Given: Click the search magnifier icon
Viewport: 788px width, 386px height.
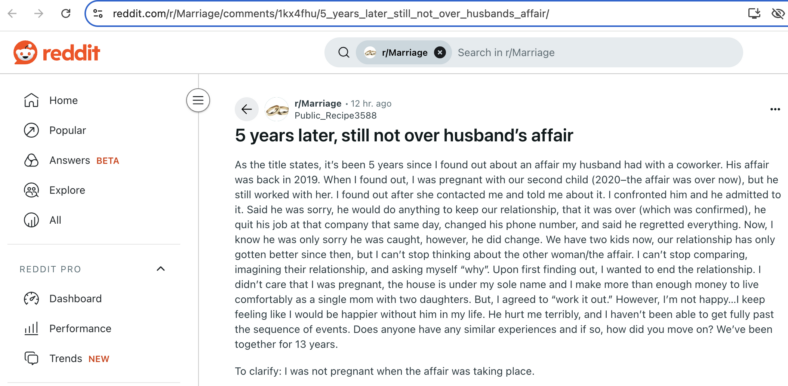Looking at the screenshot, I should coord(344,52).
